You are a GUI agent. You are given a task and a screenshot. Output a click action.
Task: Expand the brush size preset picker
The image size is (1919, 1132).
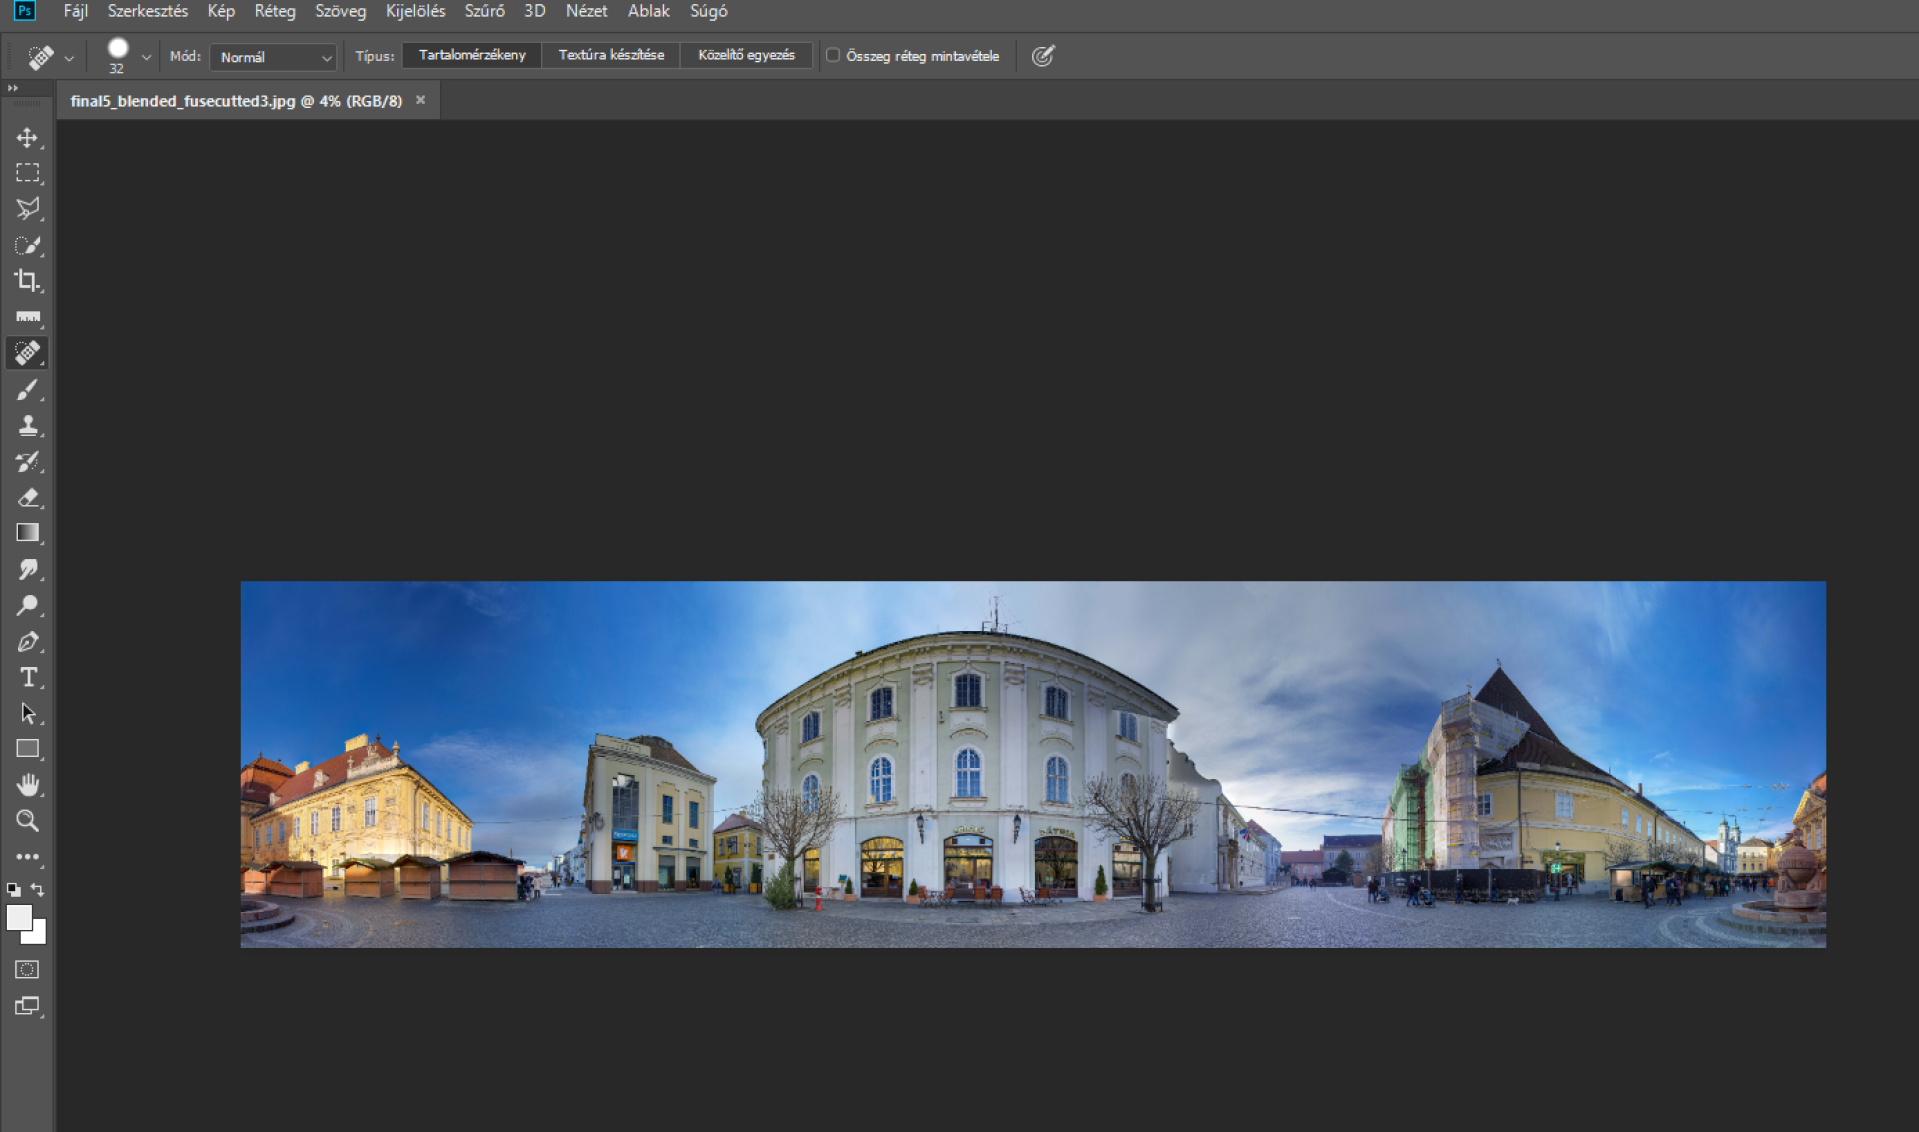(x=146, y=57)
